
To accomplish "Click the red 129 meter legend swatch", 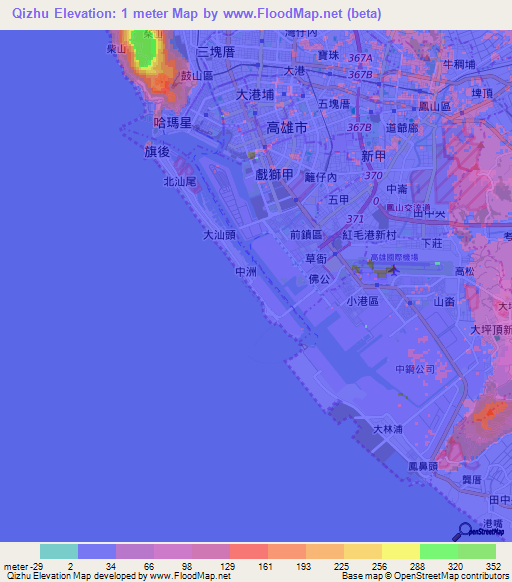I will 249,552.
